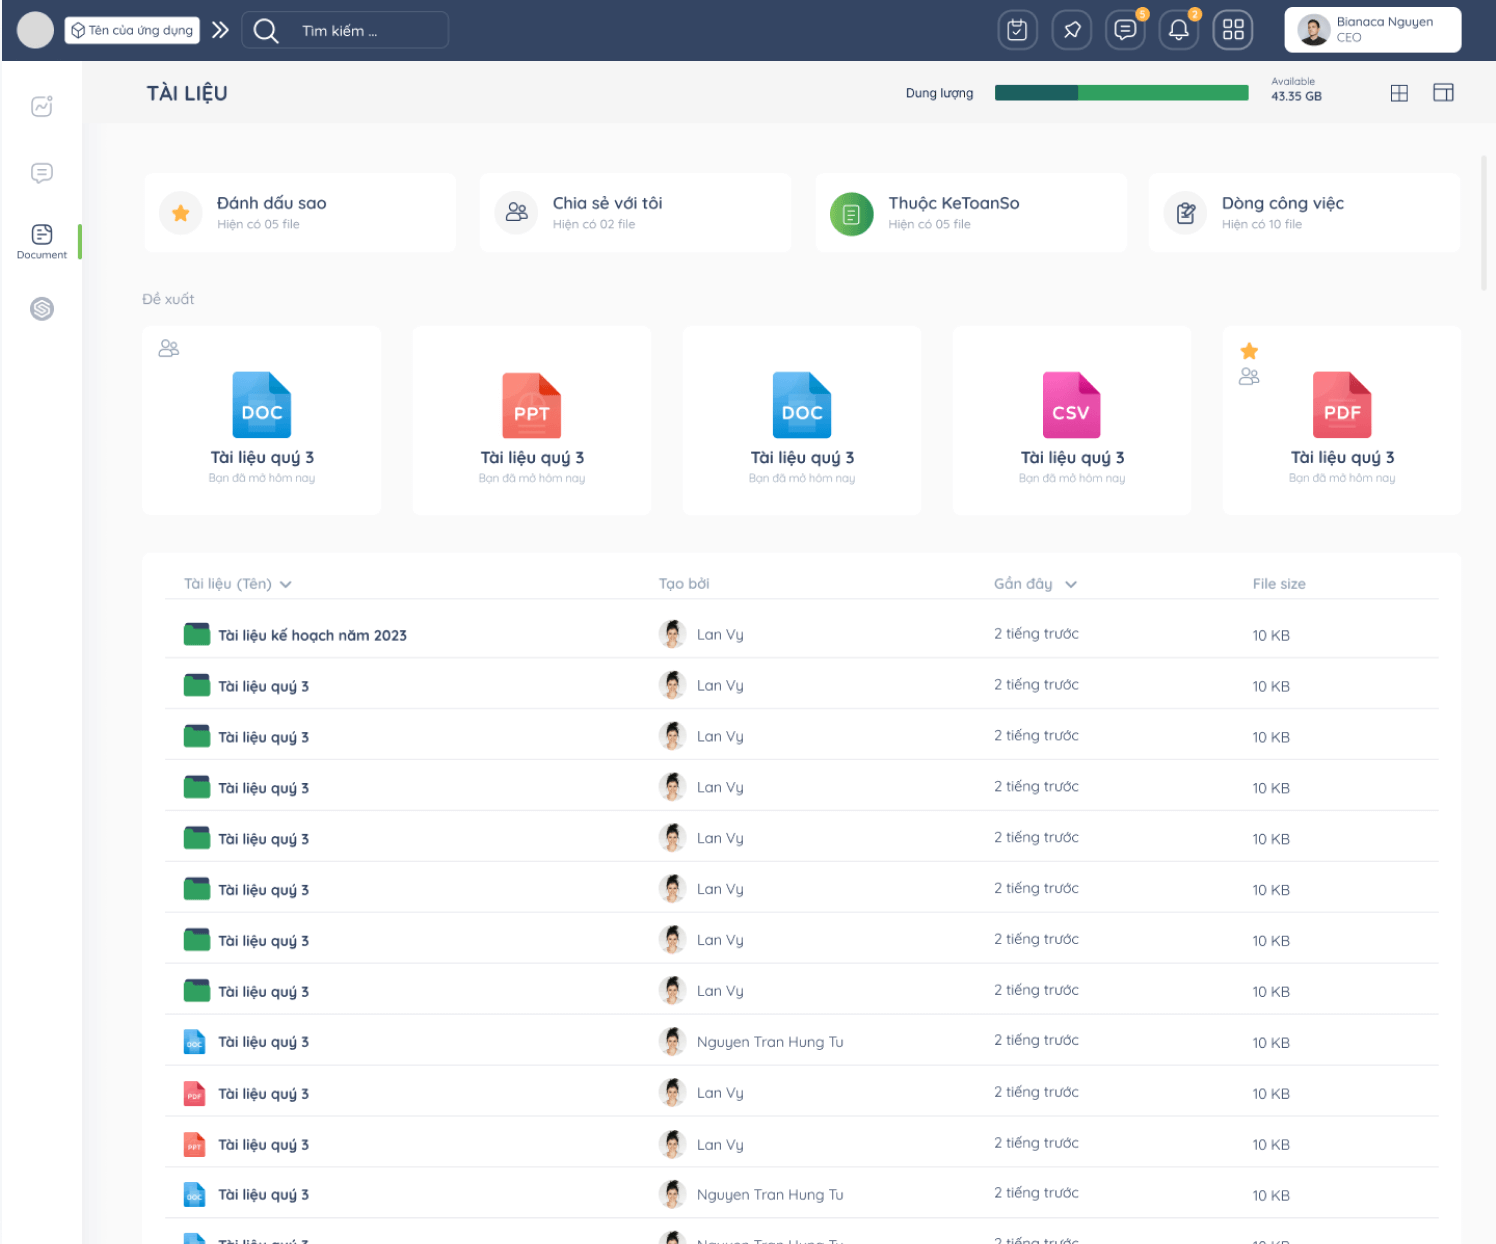Switch to grid view of documents
The height and width of the screenshot is (1244, 1496).
coord(1399,92)
